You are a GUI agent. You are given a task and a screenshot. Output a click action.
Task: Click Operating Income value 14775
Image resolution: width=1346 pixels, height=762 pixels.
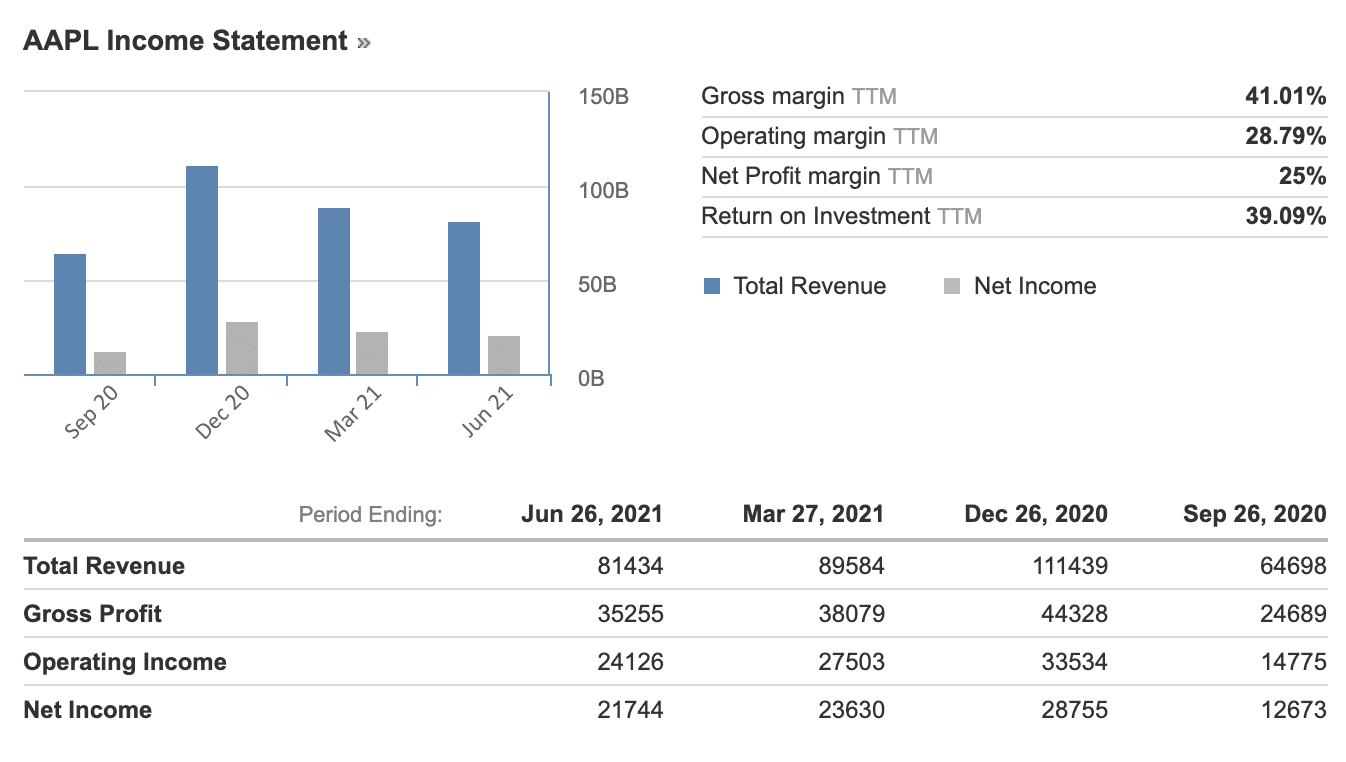click(1294, 662)
